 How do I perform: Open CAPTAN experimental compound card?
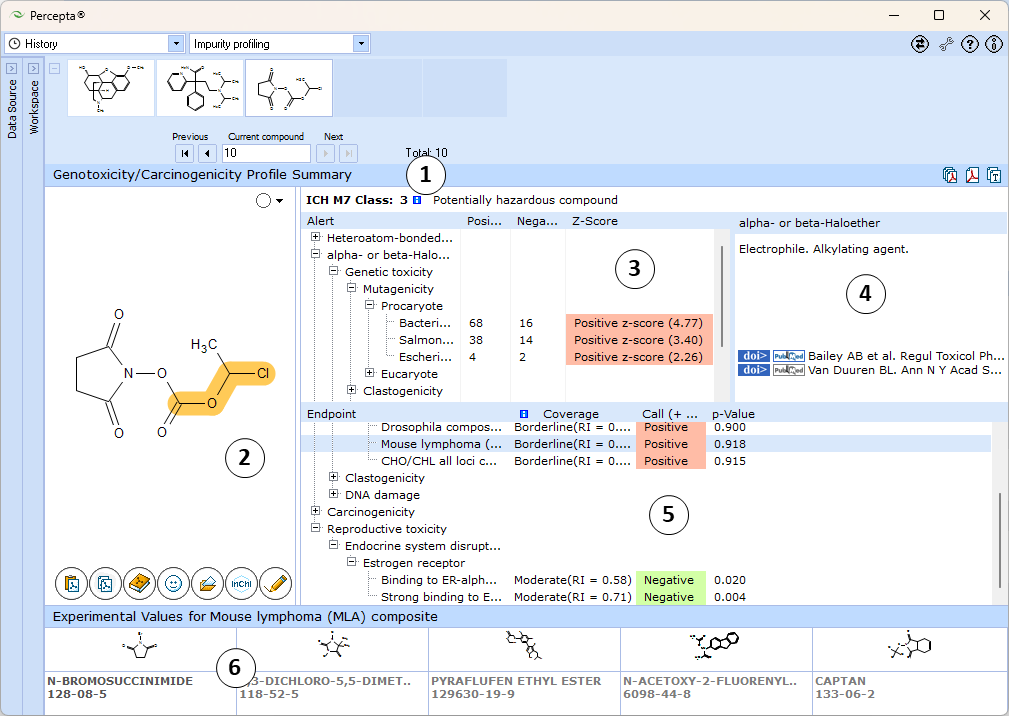coord(909,670)
